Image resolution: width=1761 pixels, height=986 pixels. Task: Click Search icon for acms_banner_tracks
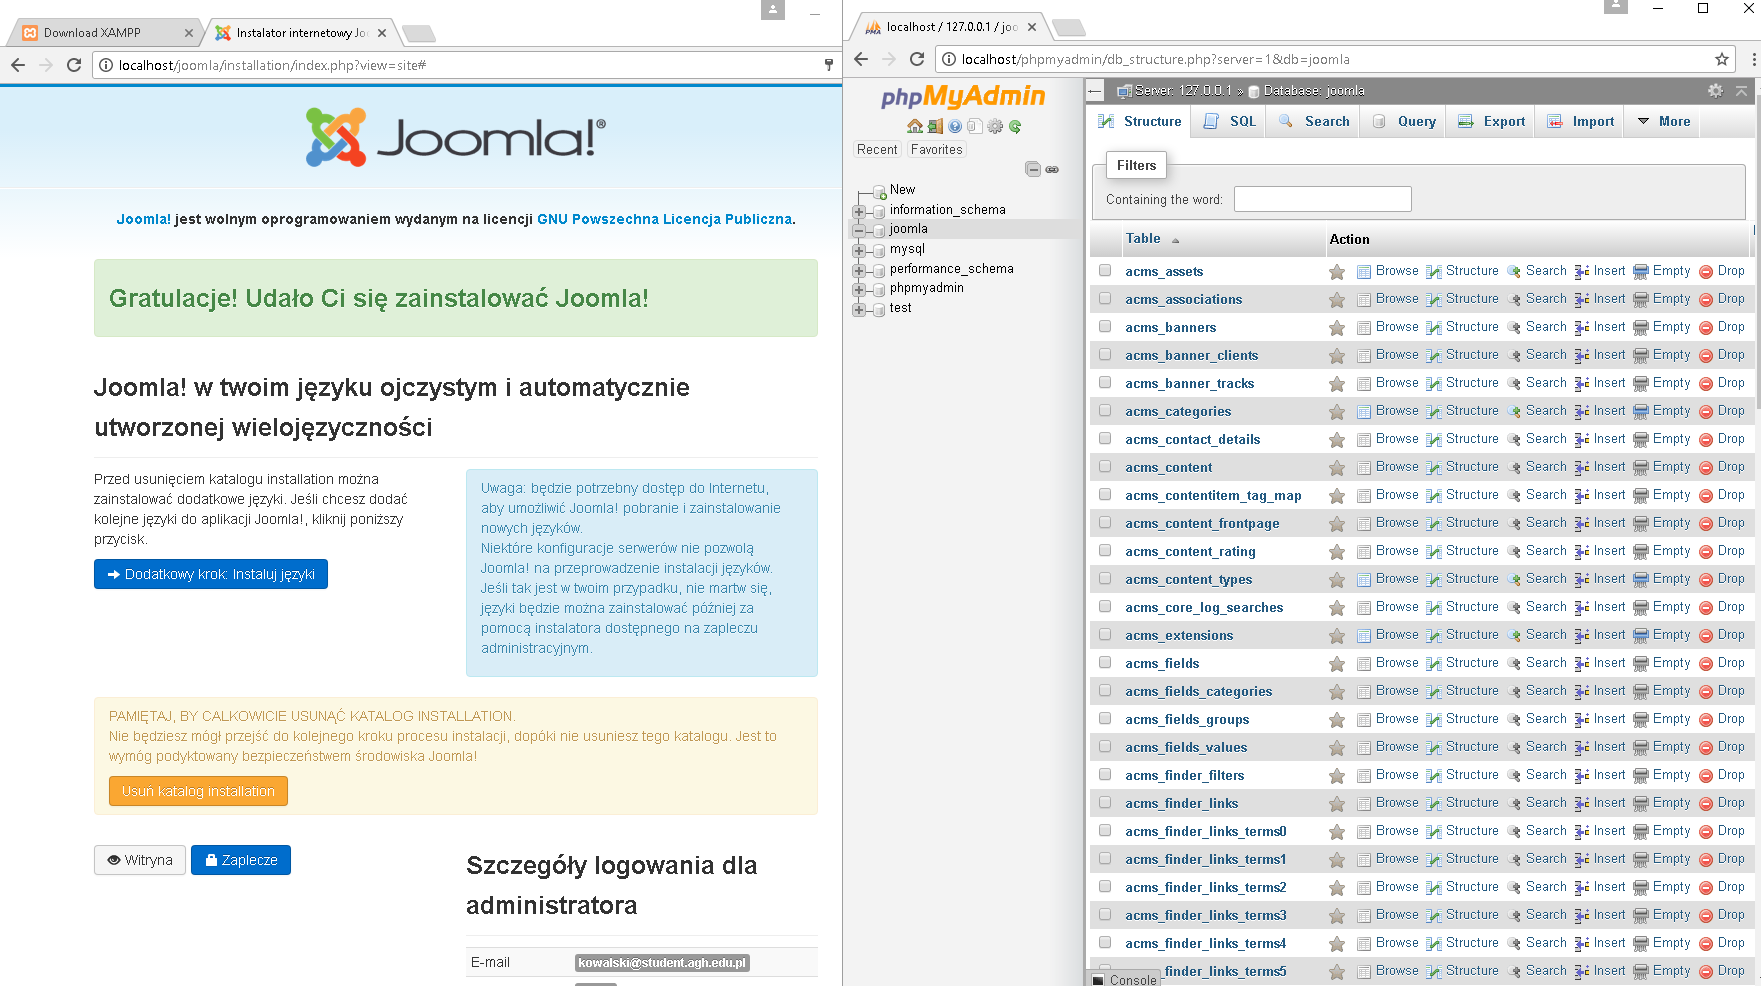[x=1514, y=383]
